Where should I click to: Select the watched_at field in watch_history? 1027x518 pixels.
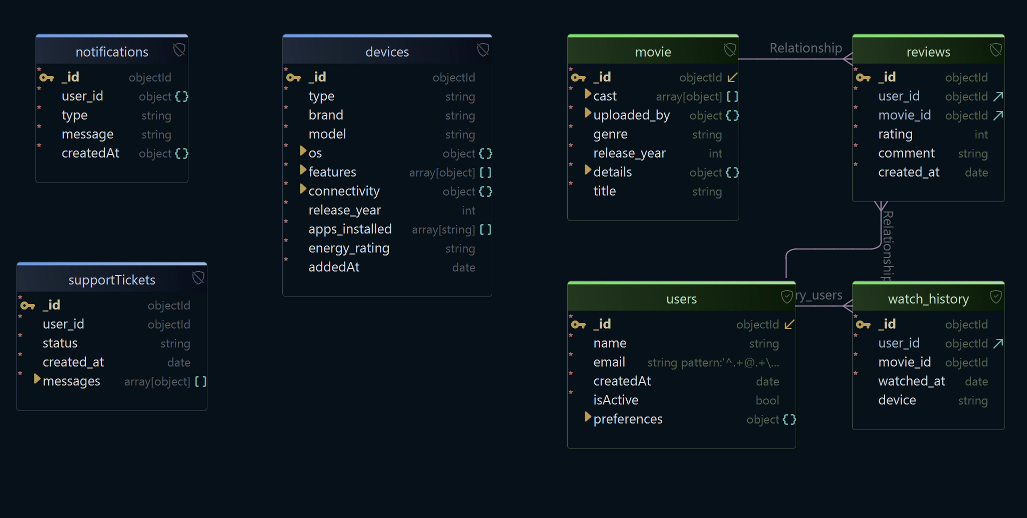tap(928, 381)
